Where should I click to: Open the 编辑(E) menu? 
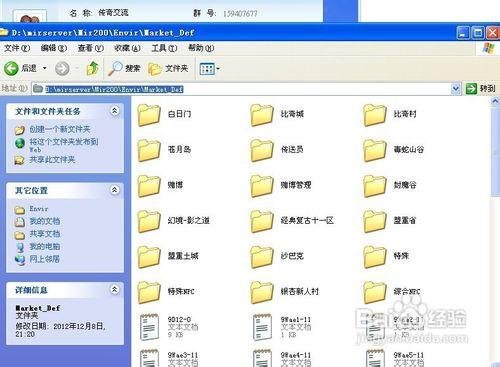(54, 48)
